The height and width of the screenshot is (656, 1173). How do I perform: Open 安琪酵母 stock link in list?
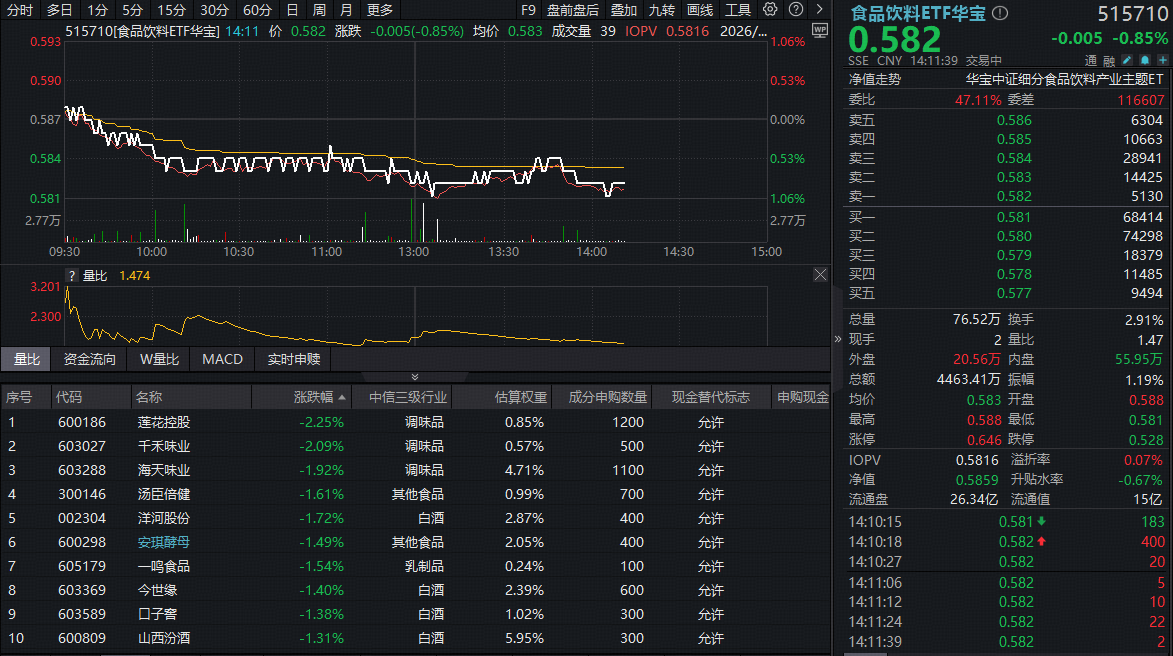pos(163,542)
